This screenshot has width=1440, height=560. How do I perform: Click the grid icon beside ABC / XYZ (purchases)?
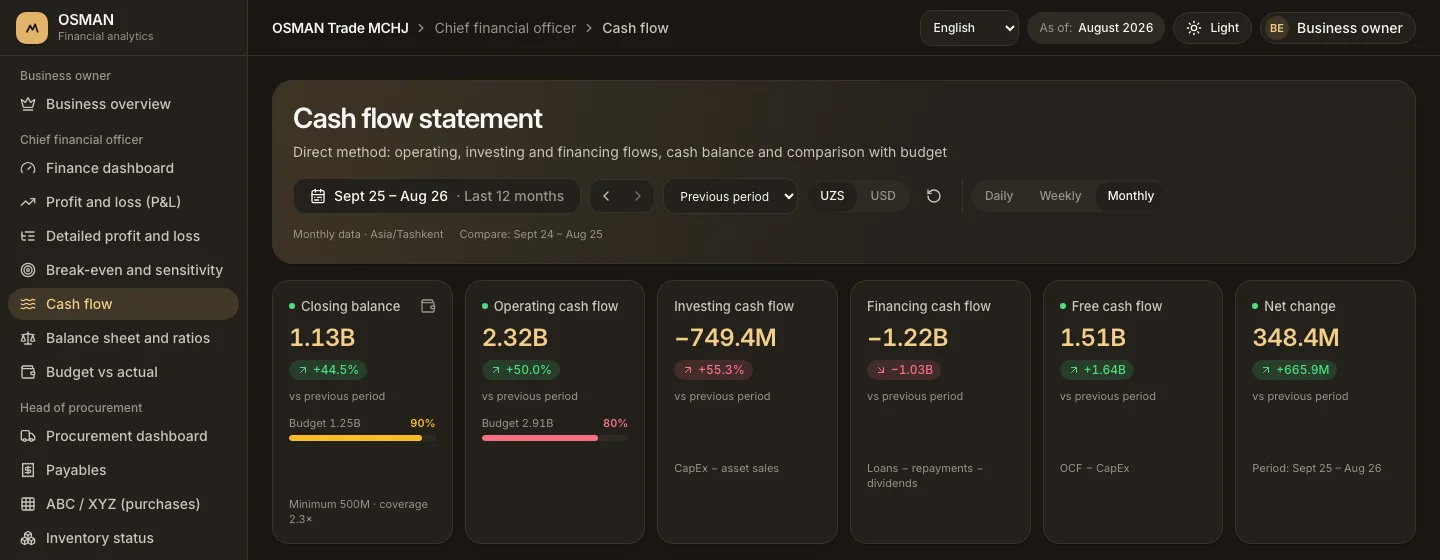click(x=28, y=504)
